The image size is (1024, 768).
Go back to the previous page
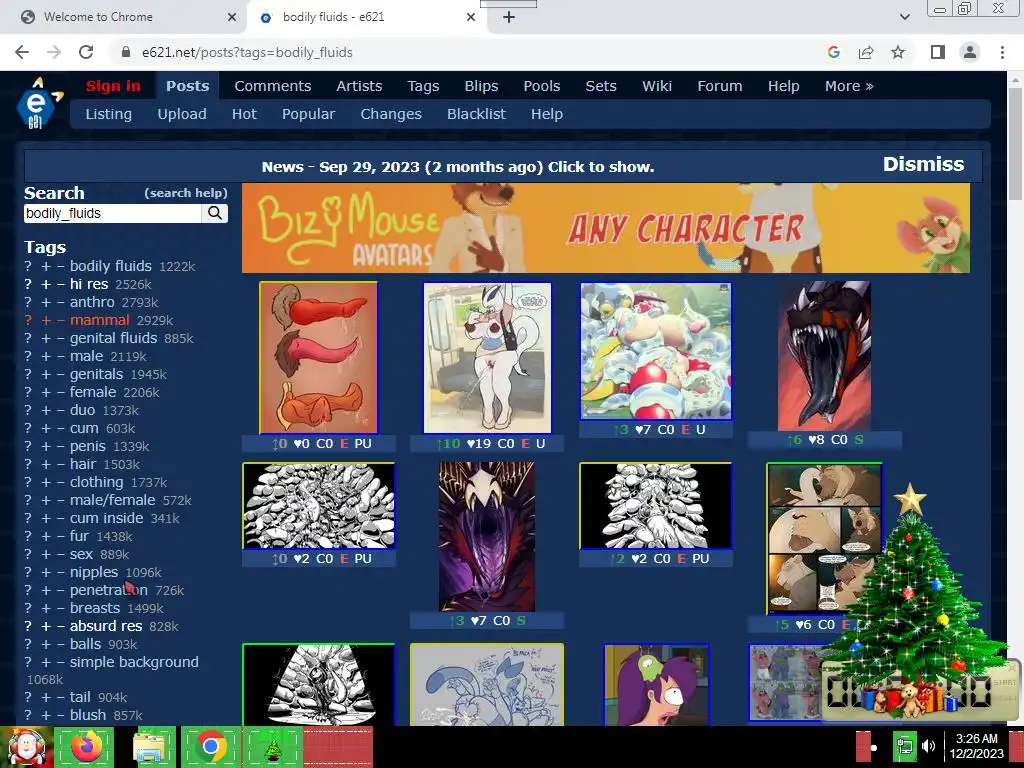[22, 52]
